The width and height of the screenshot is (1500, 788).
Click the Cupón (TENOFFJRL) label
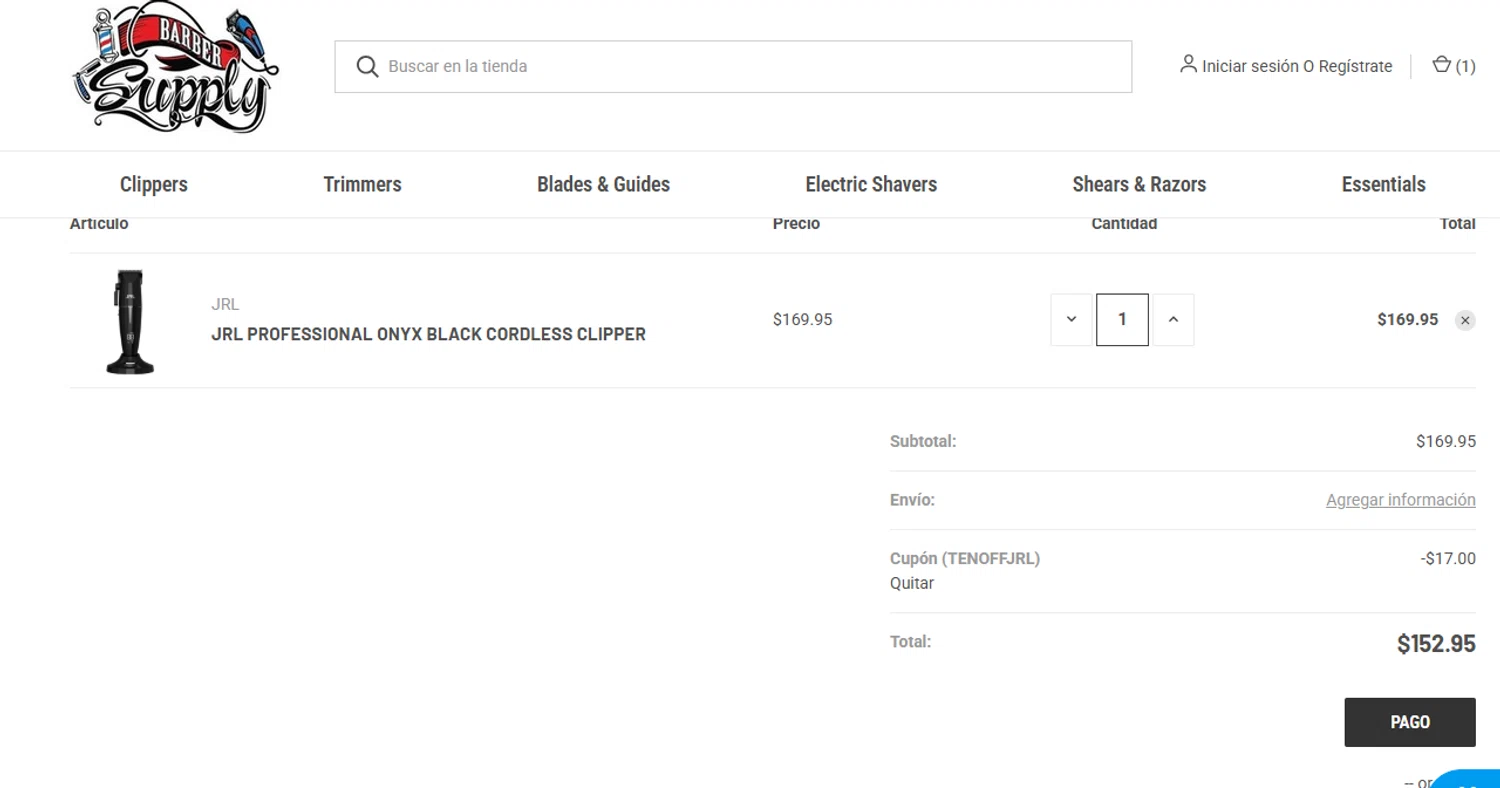[x=965, y=559]
